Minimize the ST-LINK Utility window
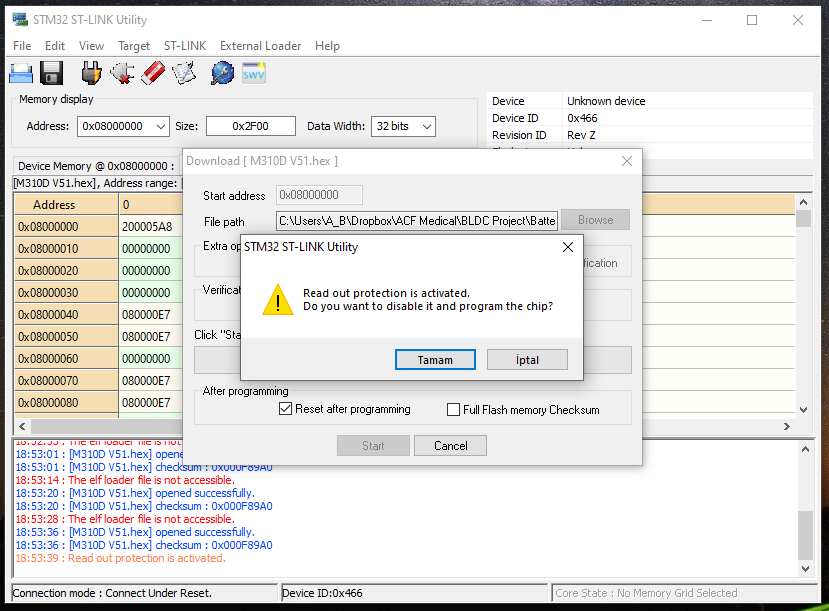 tap(707, 20)
